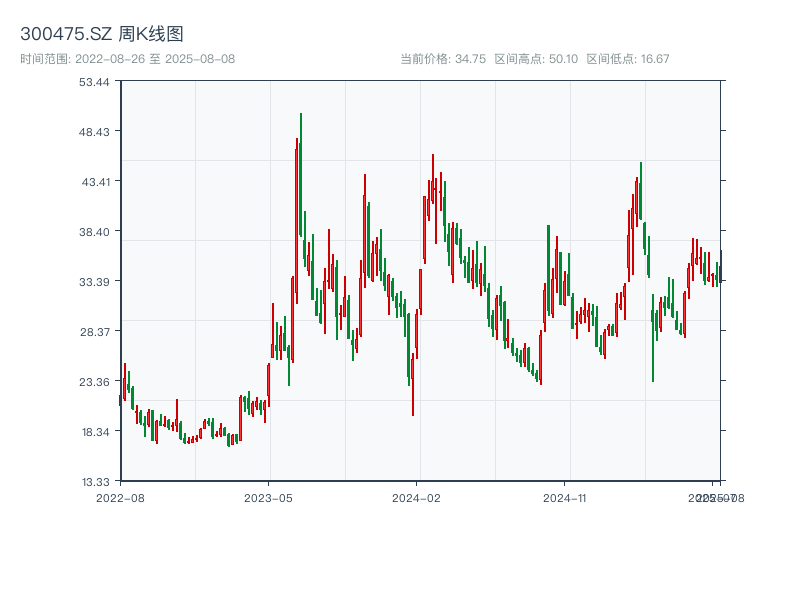Click the y-axis label 18.34
Image resolution: width=800 pixels, height=600 pixels.
point(95,432)
